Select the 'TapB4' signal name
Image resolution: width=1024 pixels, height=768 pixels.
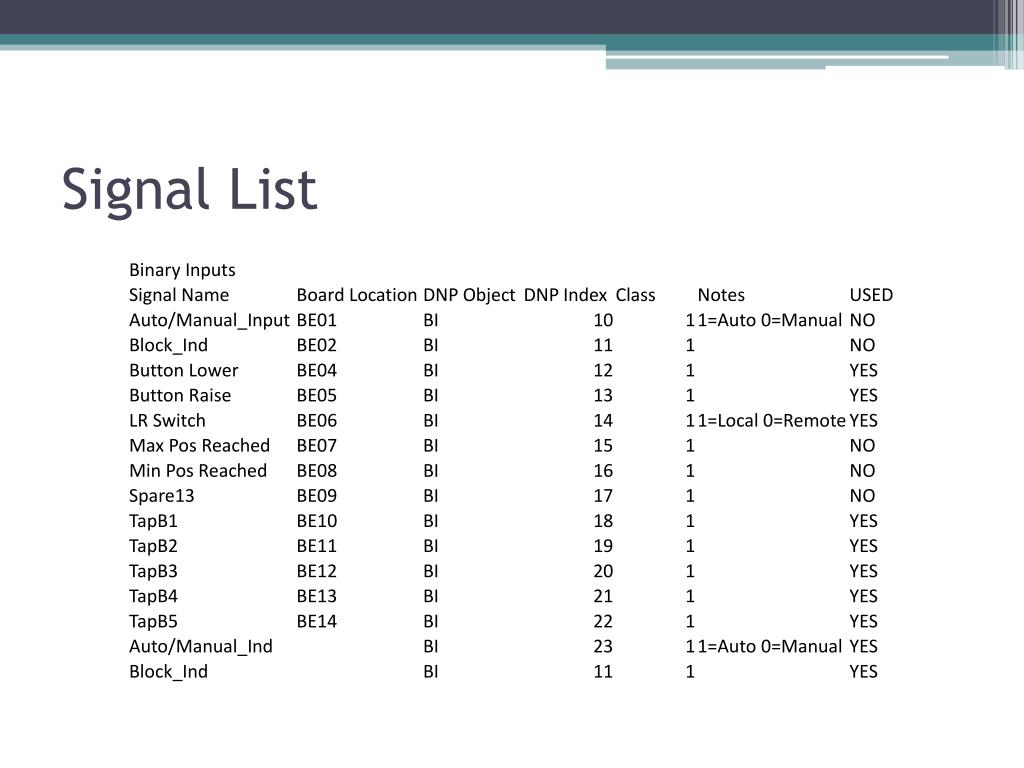153,597
